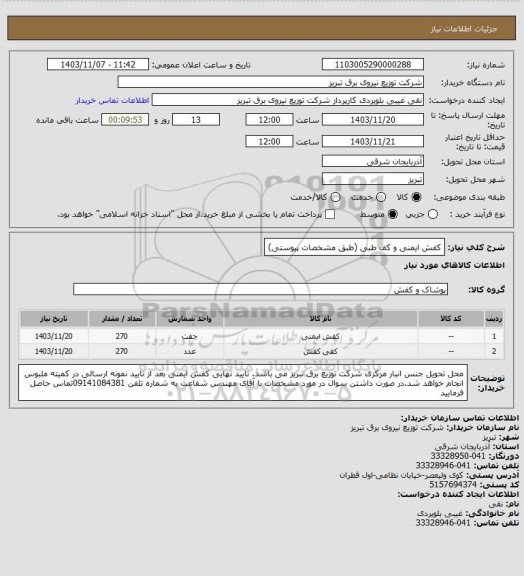Click date 1403/11/20 in row 2
Image resolution: width=524 pixels, height=576 pixels.
pos(54,352)
